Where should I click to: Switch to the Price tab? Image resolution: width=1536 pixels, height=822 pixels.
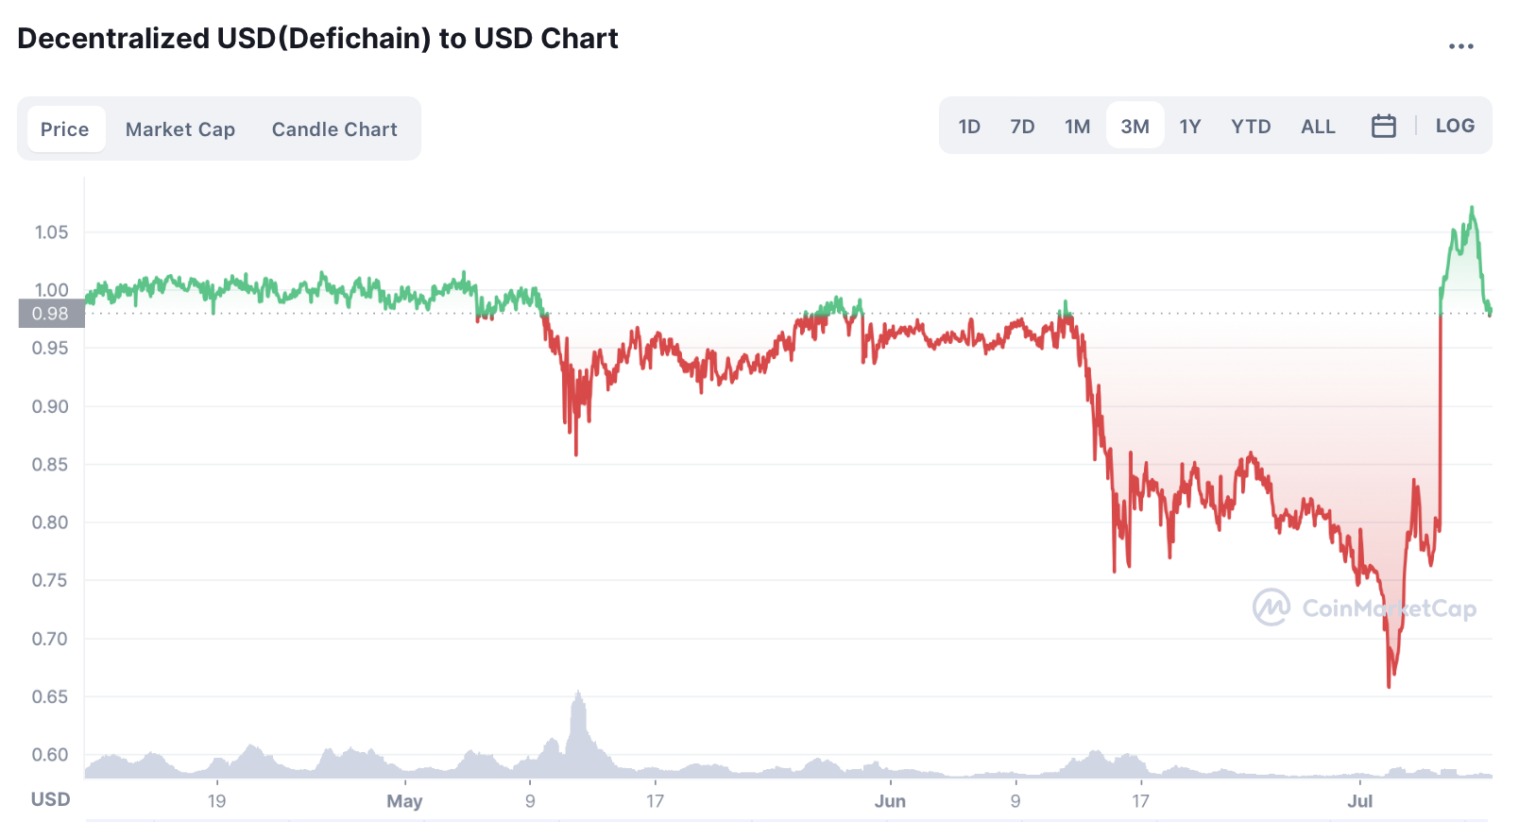[65, 129]
